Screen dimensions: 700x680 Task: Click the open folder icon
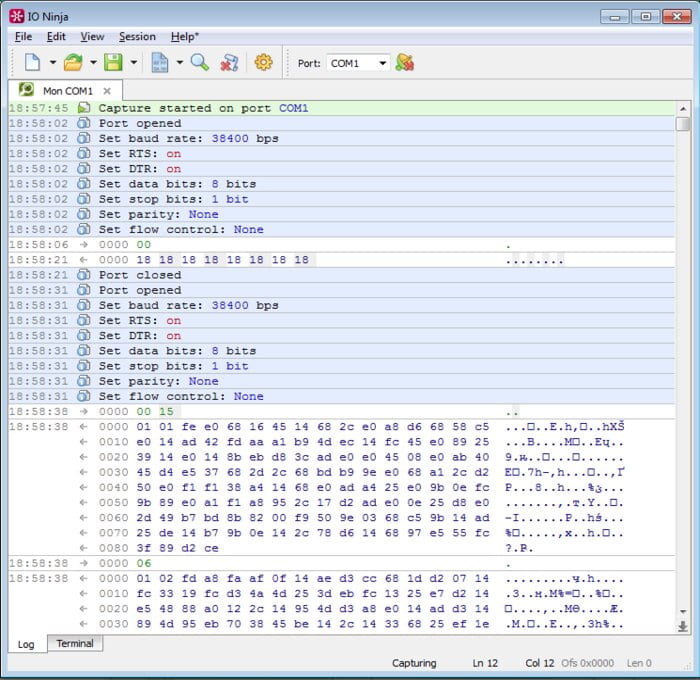pyautogui.click(x=73, y=63)
